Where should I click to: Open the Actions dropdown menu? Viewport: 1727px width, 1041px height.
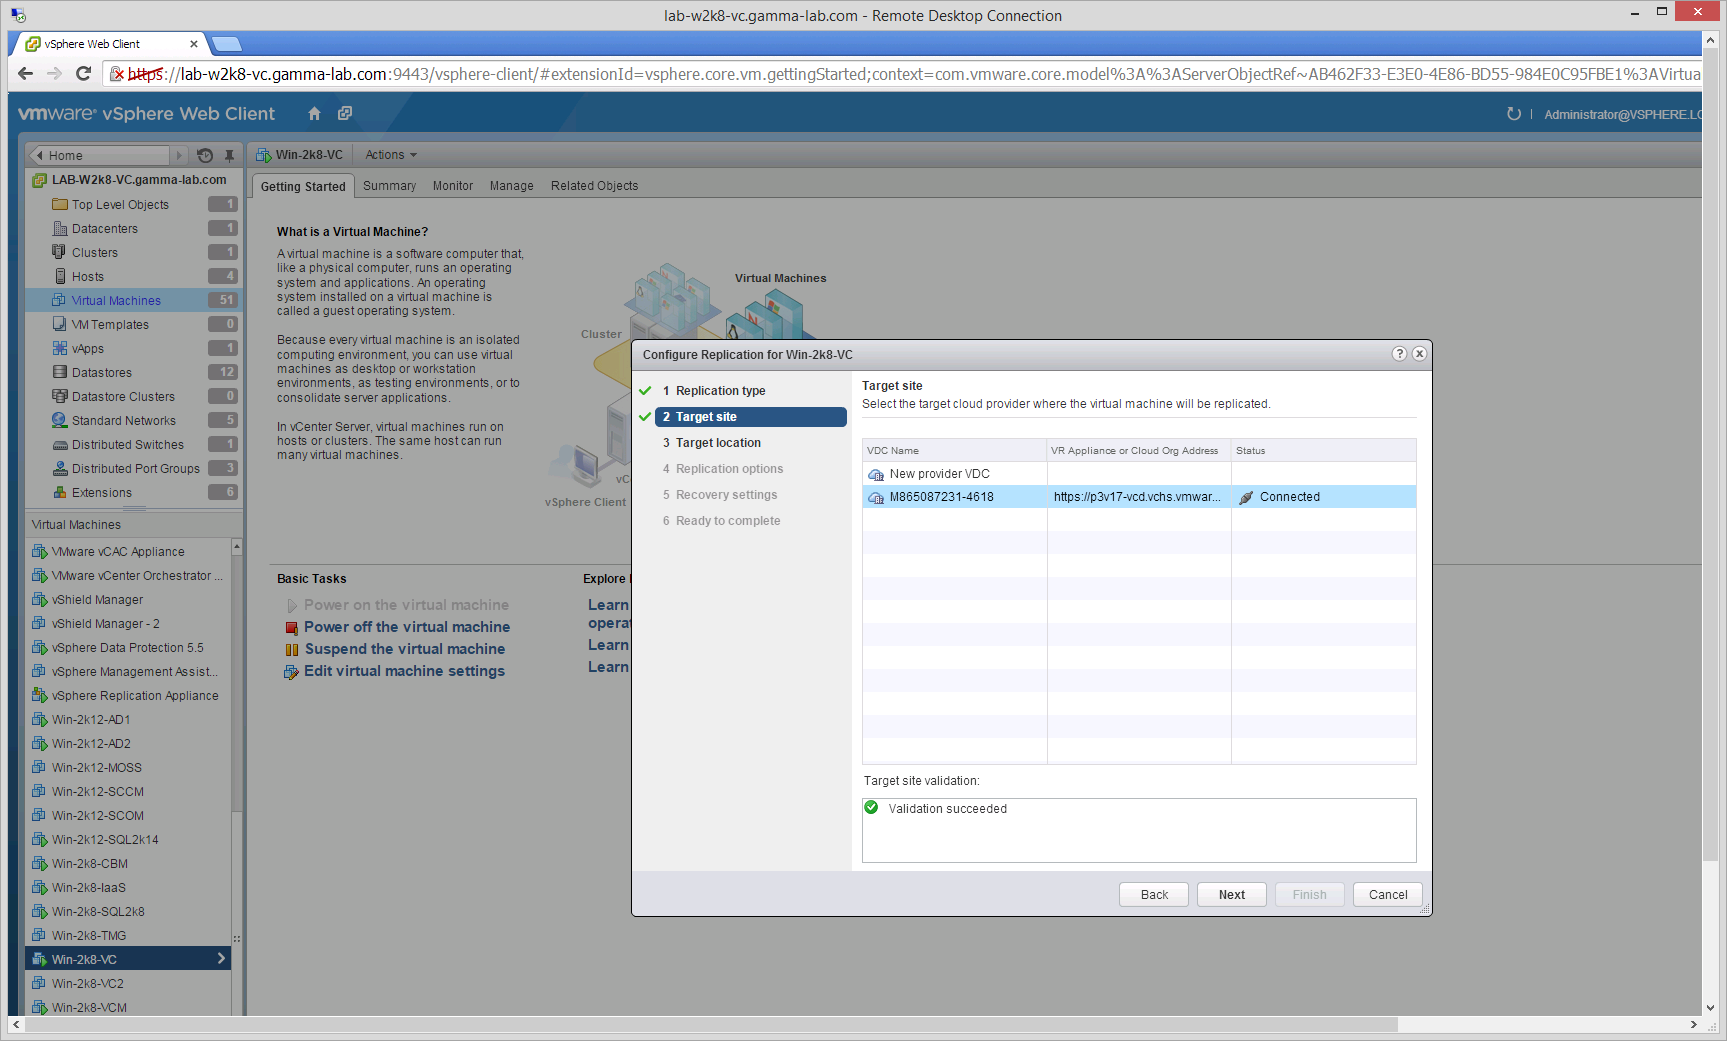tap(390, 155)
